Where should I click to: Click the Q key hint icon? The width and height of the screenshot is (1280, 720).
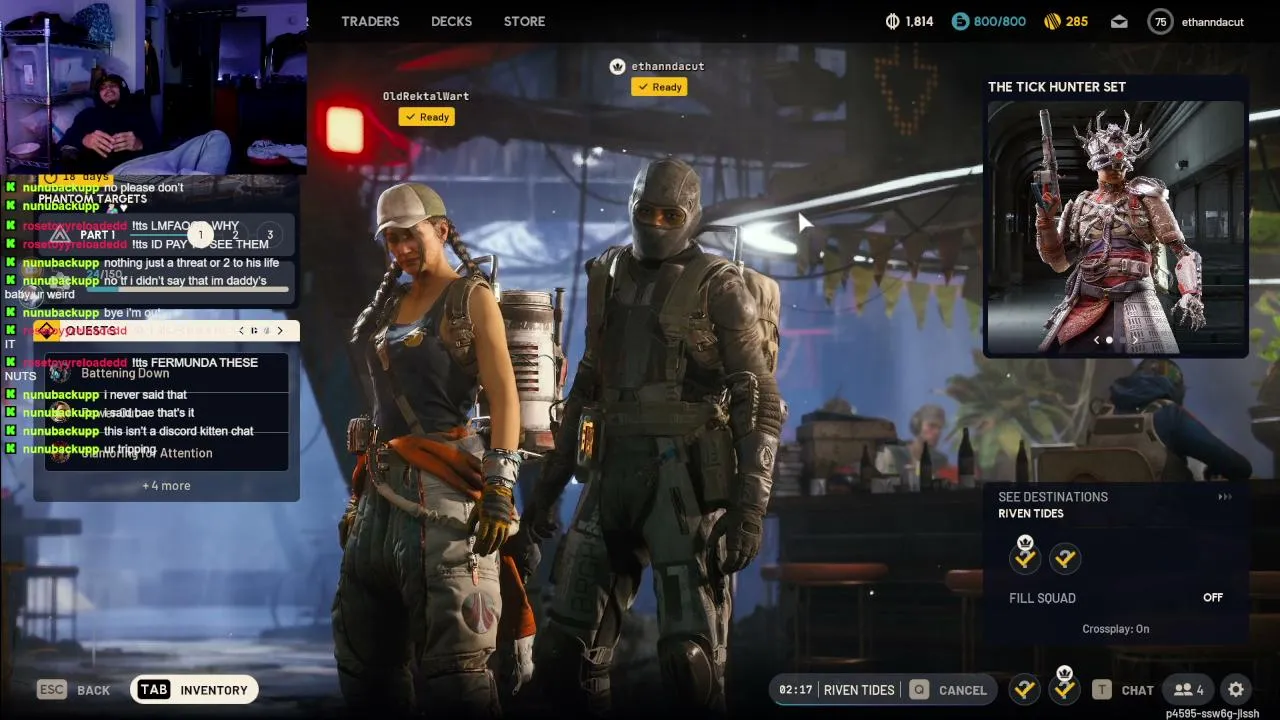(918, 690)
